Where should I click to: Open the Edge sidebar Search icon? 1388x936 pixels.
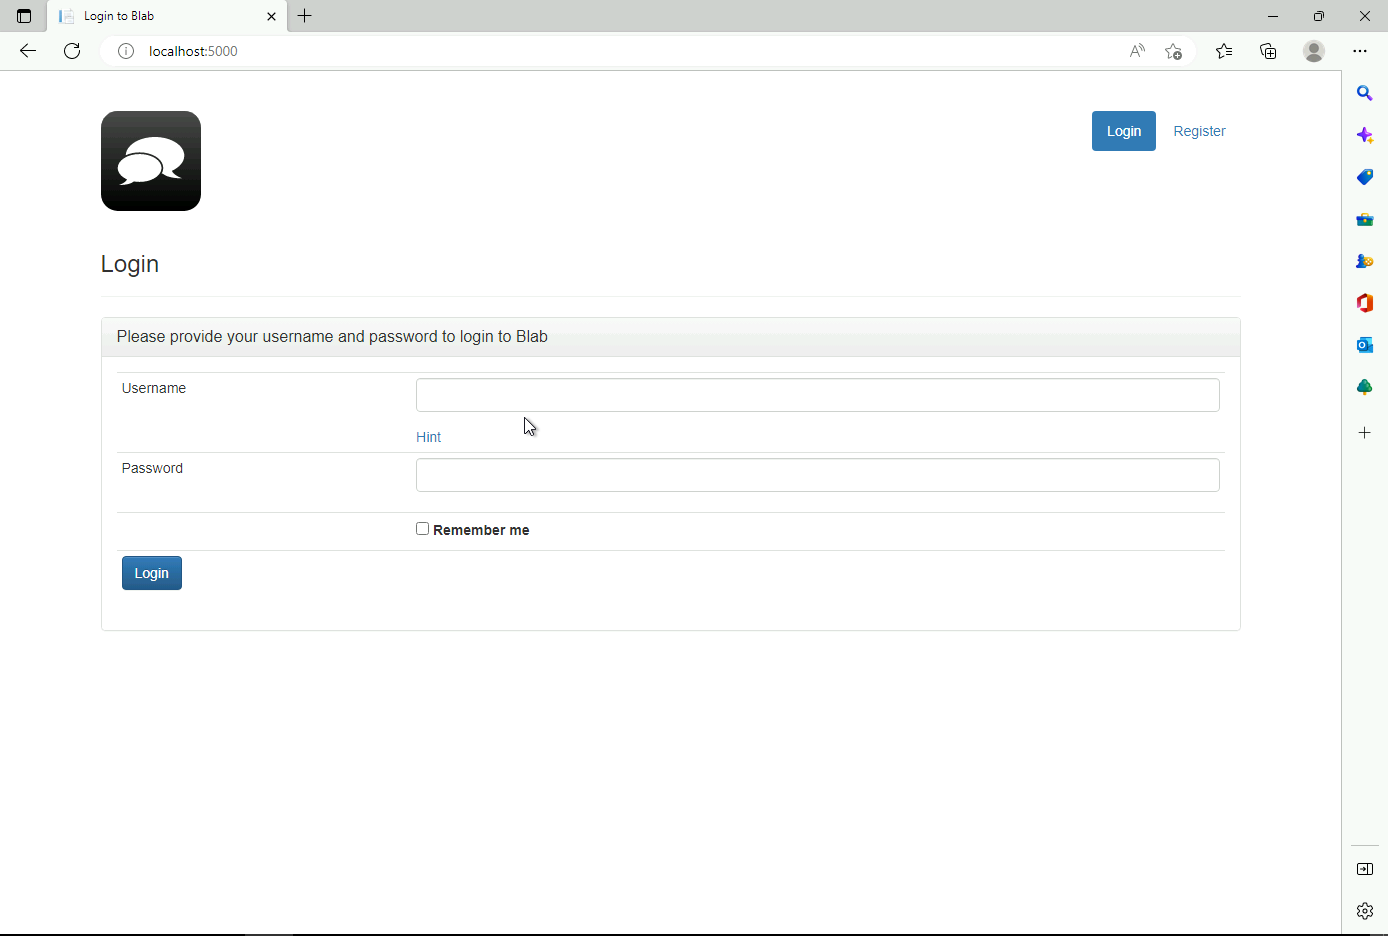coord(1365,93)
